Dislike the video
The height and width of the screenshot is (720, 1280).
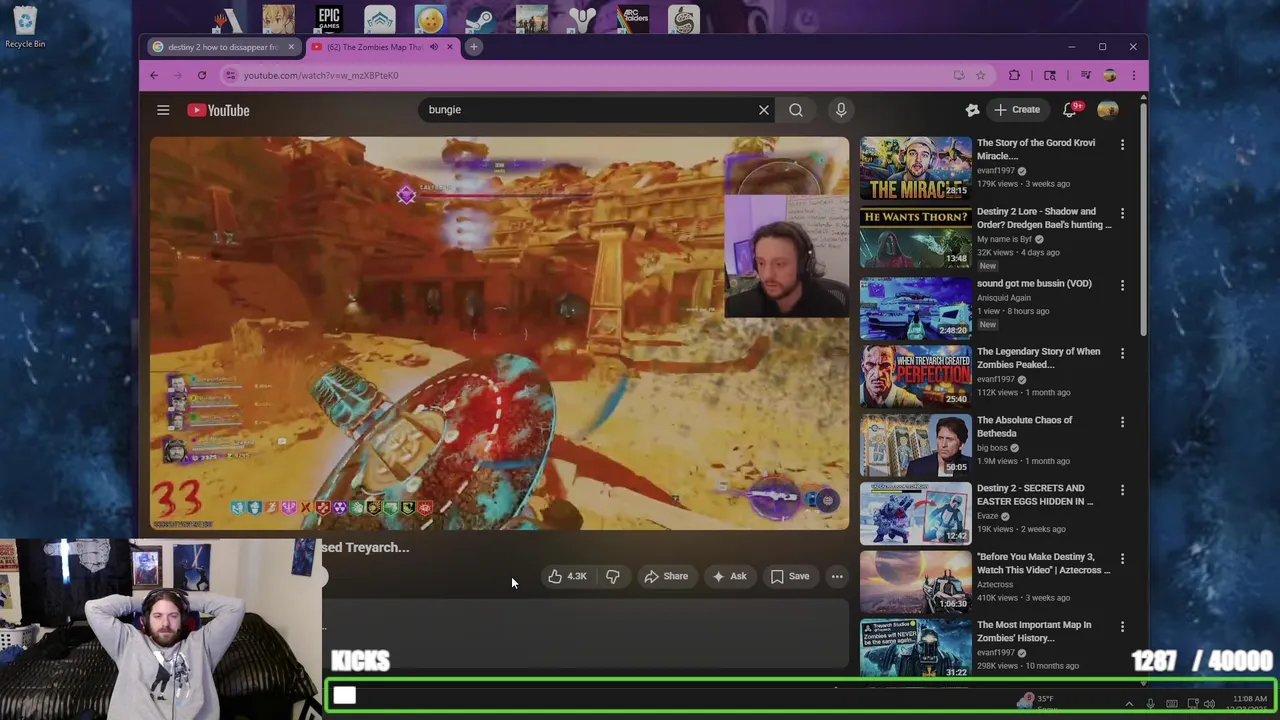613,576
